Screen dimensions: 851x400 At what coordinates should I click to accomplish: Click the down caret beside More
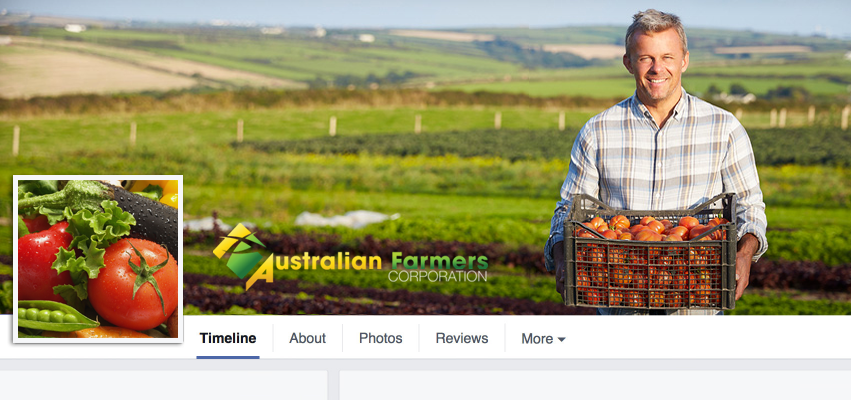click(561, 339)
